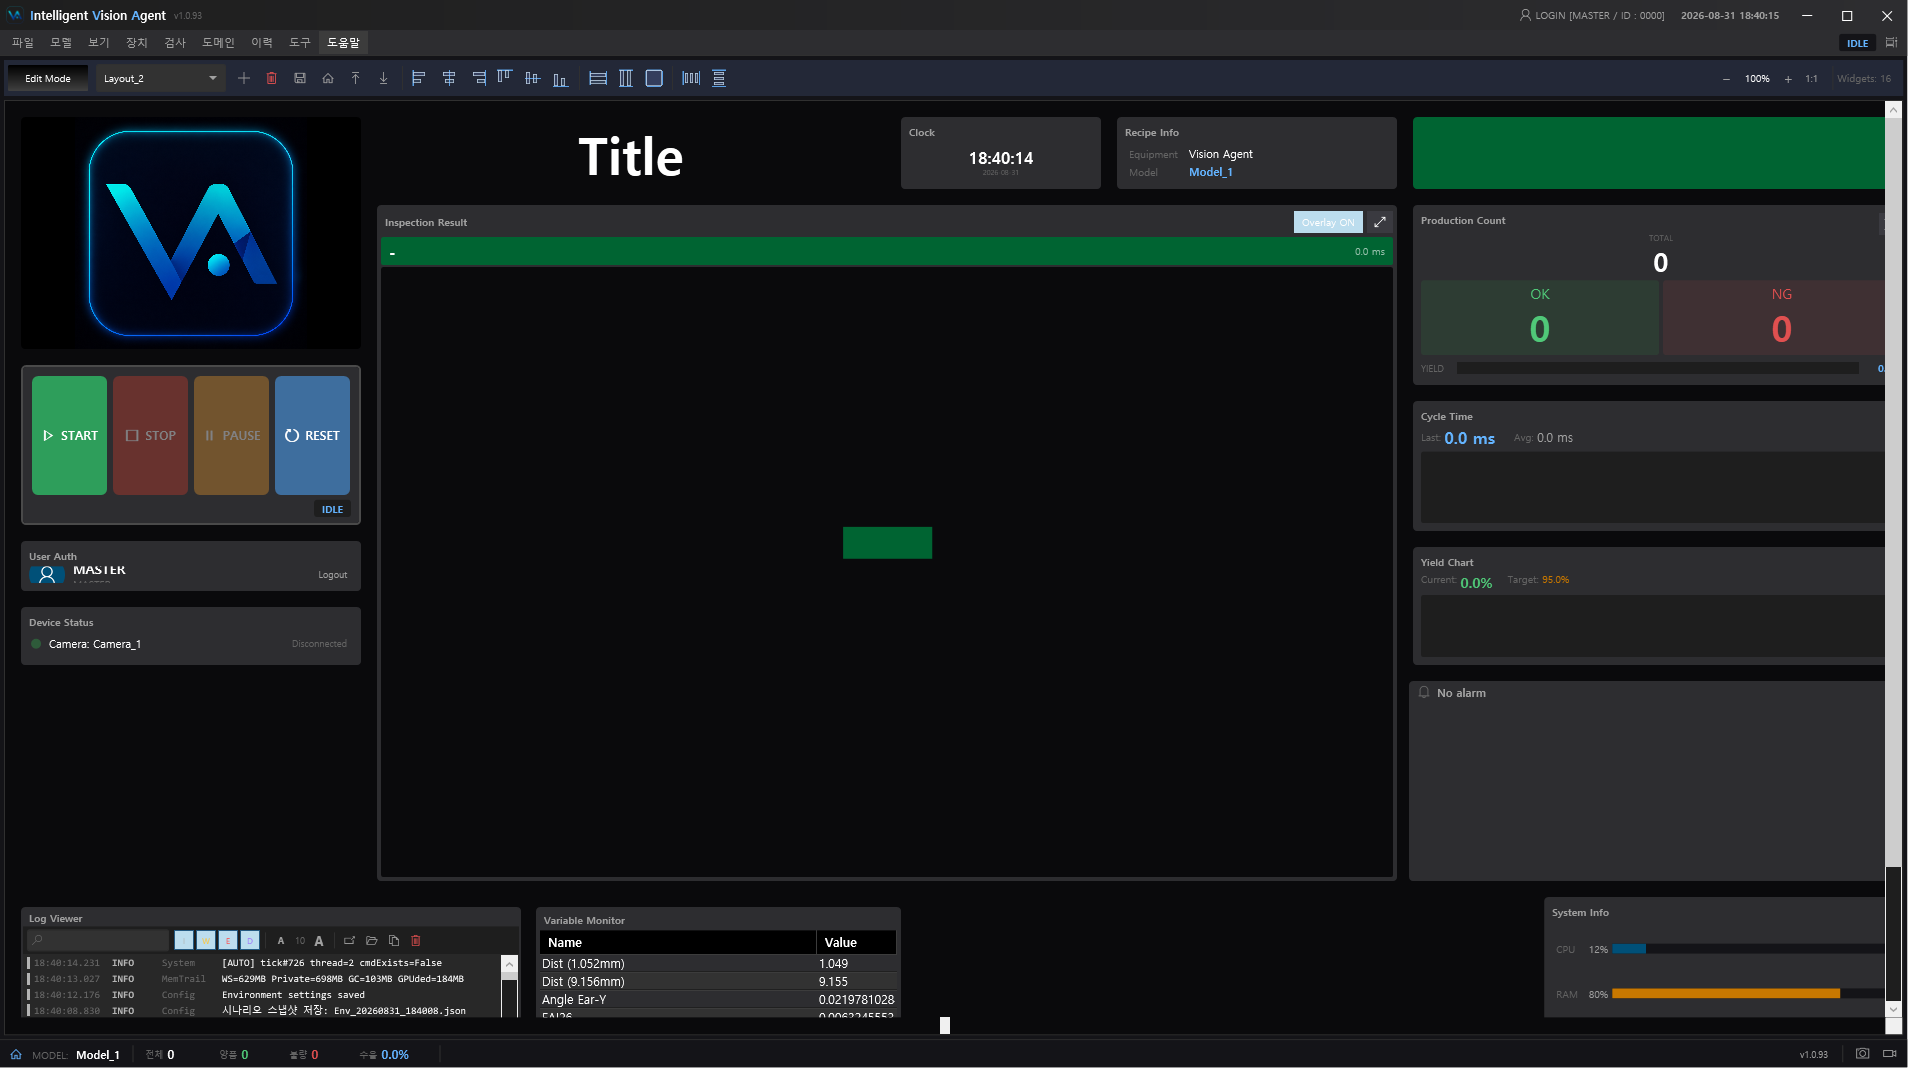The image size is (1920, 1080).
Task: Toggle the Edit Mode button
Action: pos(48,79)
